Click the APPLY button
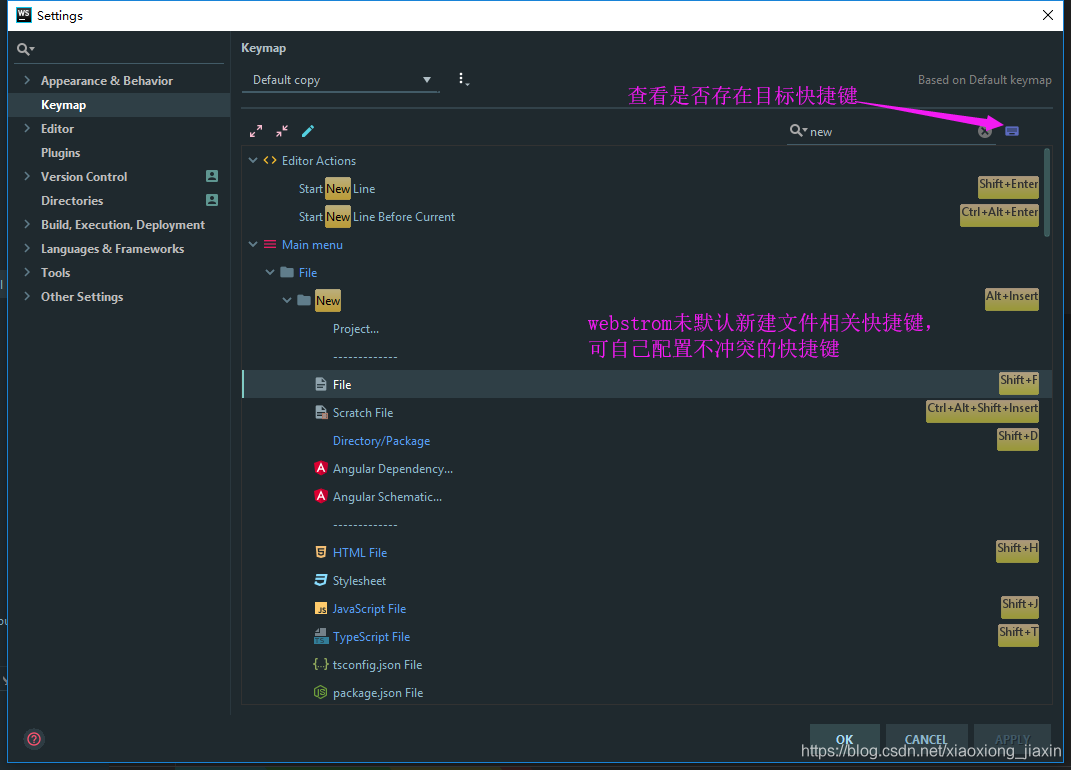 pos(1012,739)
